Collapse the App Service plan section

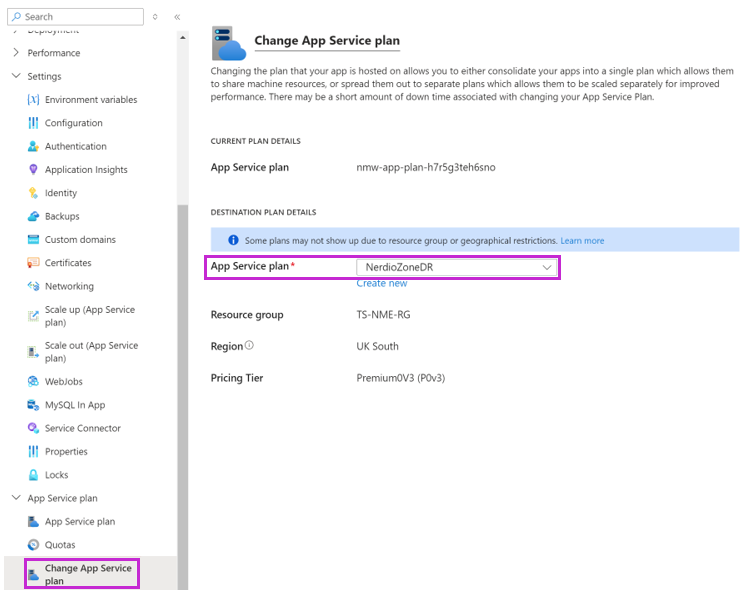click(x=15, y=498)
